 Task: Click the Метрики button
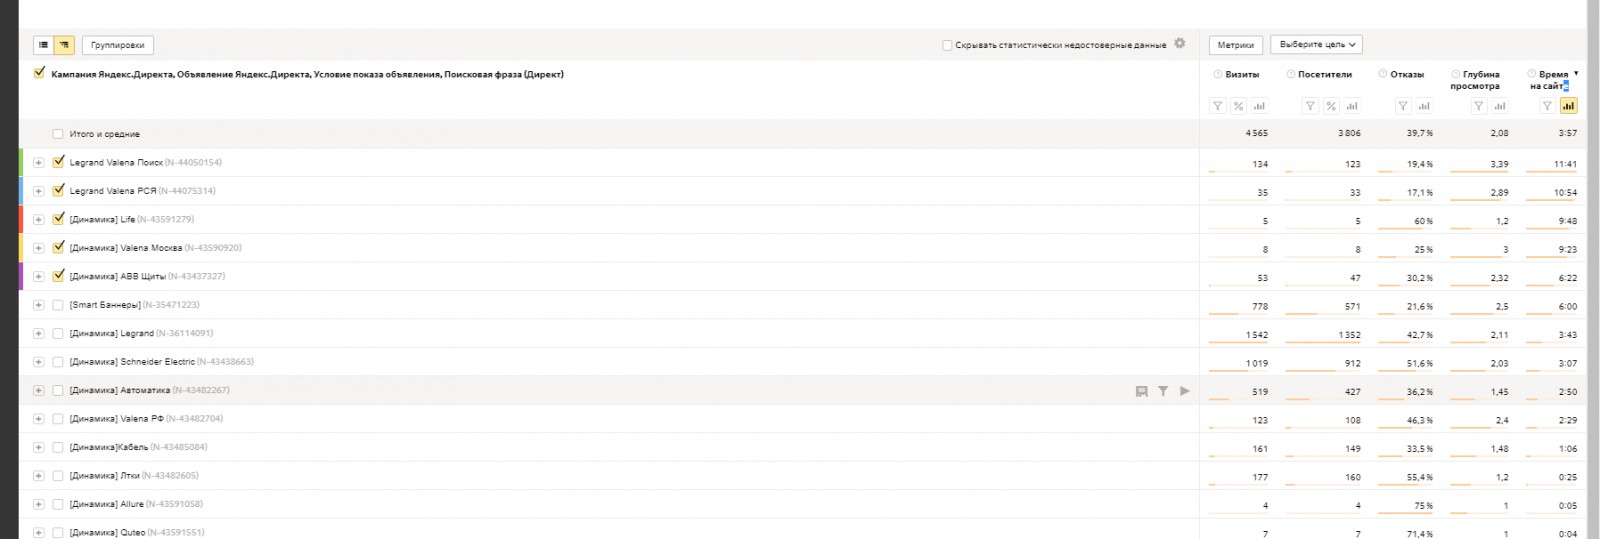point(1236,45)
